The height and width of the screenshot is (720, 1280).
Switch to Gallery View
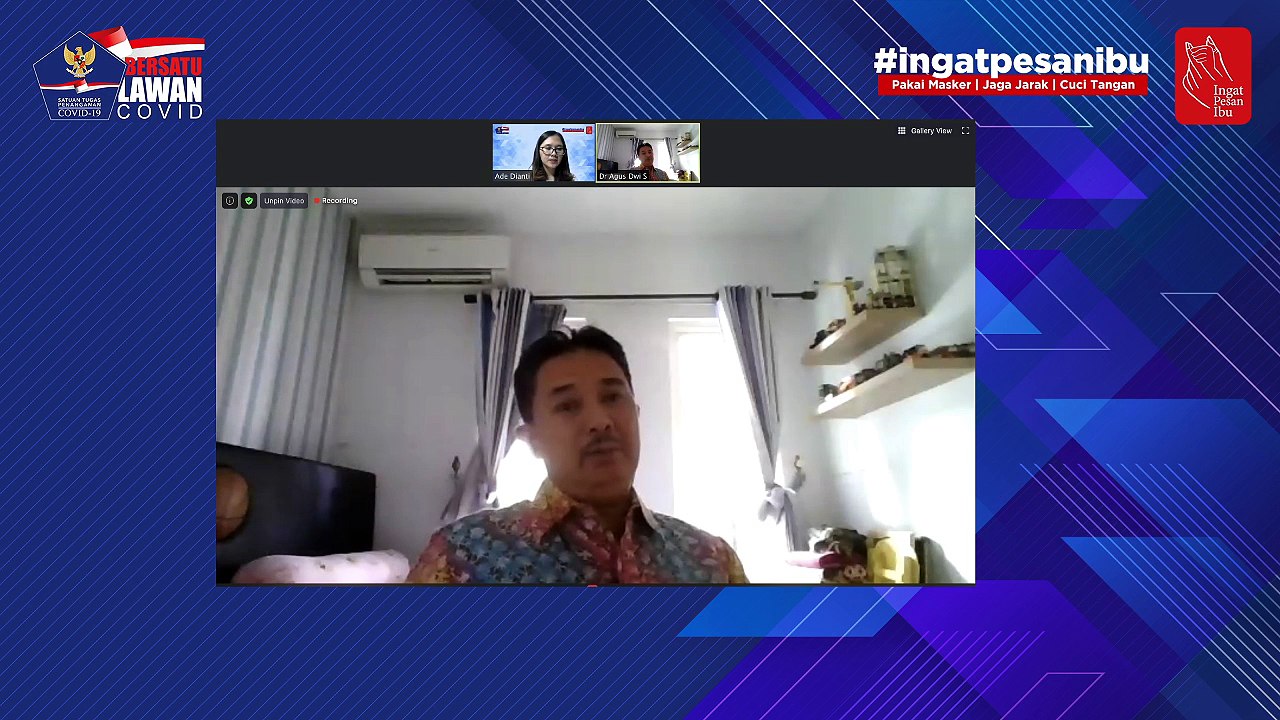click(x=924, y=131)
